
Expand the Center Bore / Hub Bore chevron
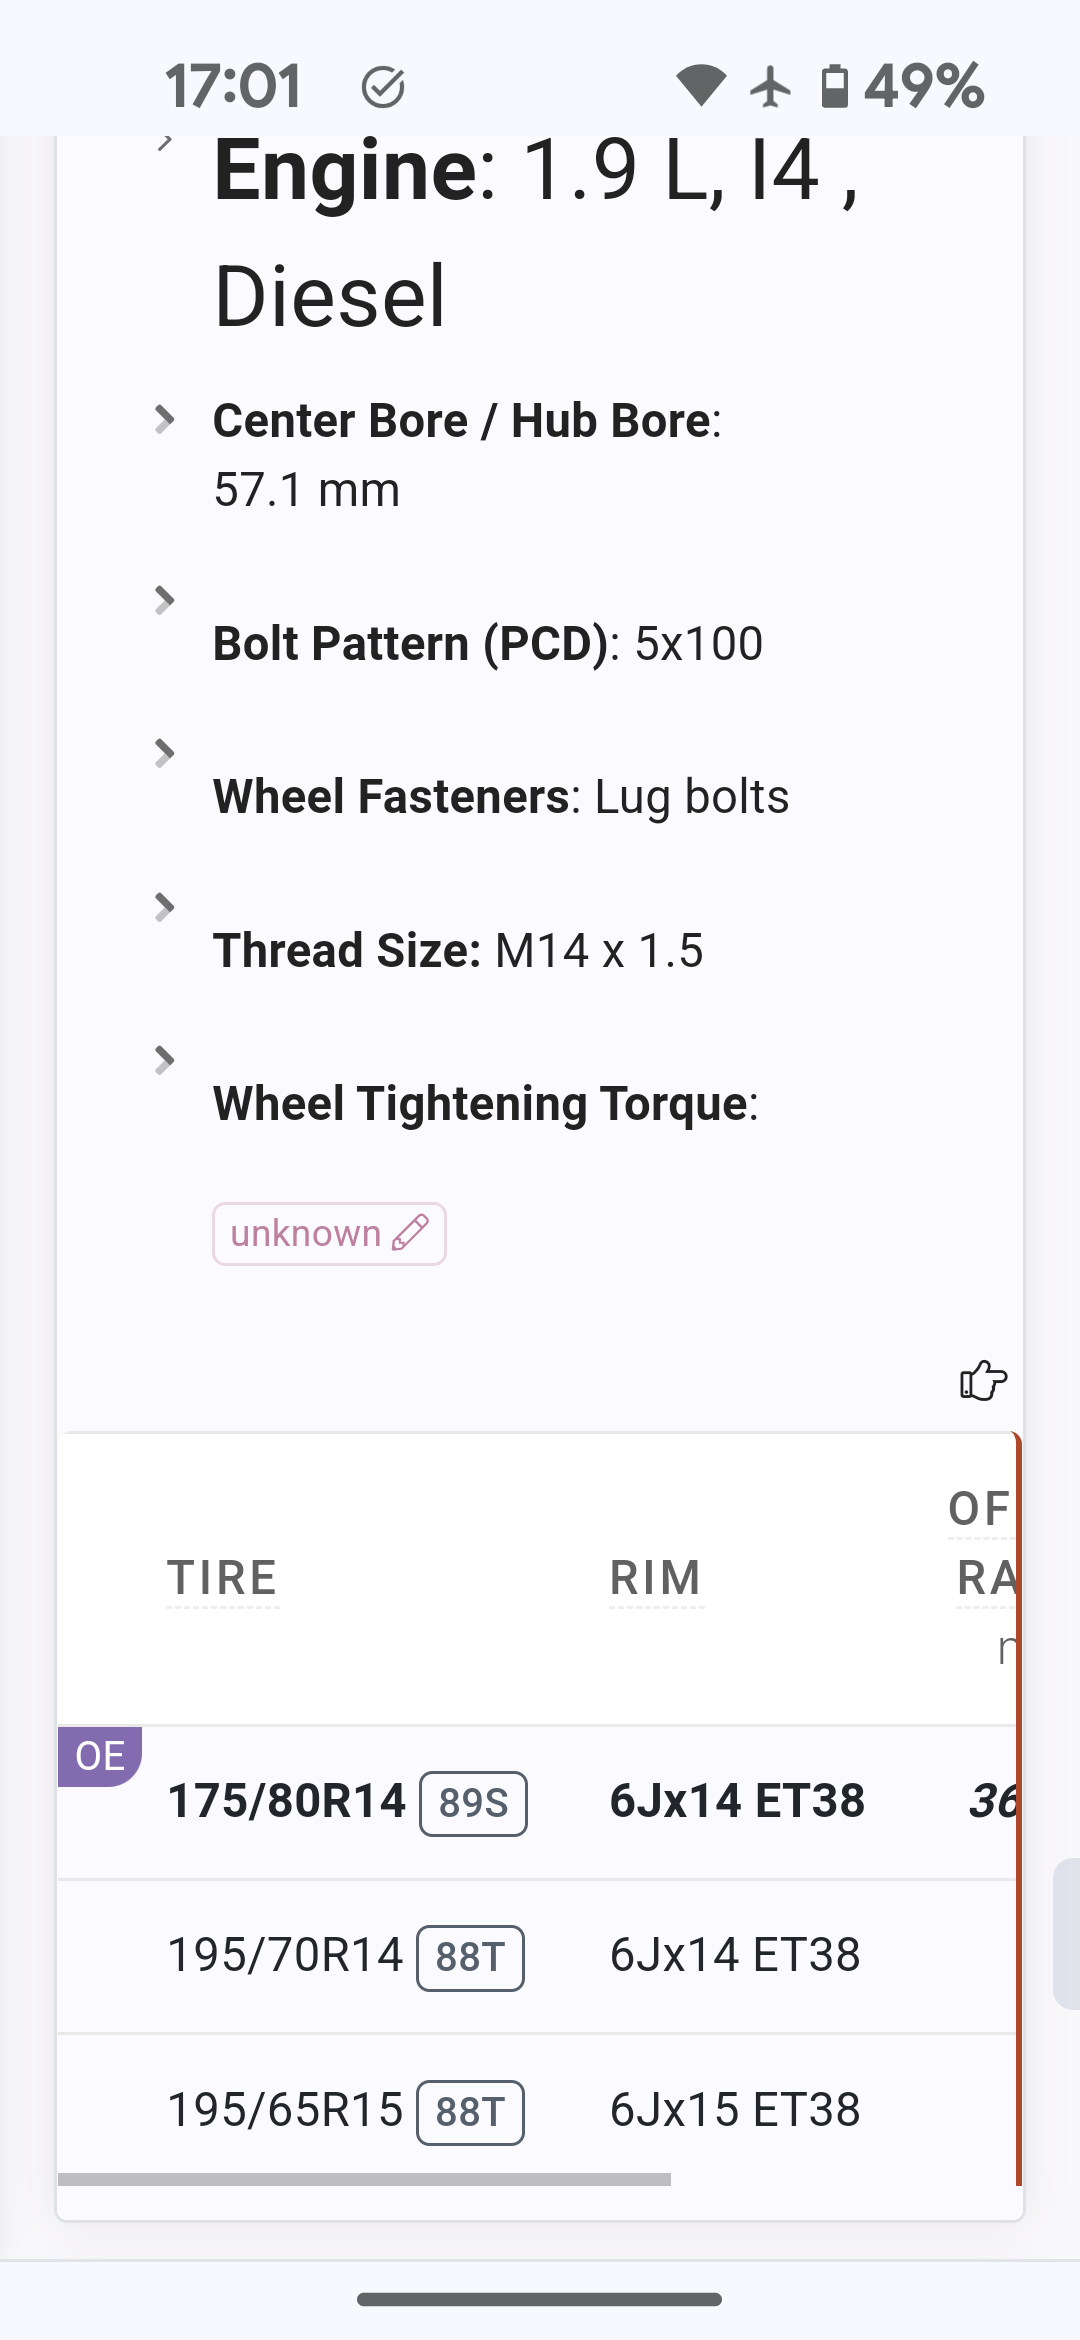pyautogui.click(x=165, y=419)
